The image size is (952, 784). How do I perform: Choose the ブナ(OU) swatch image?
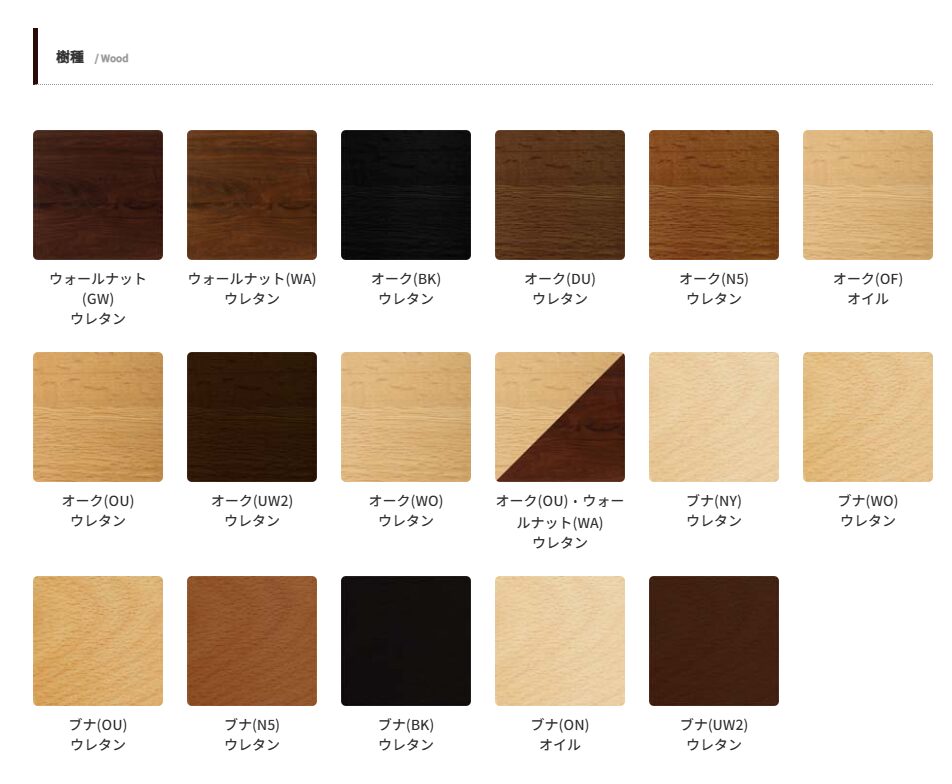(98, 641)
